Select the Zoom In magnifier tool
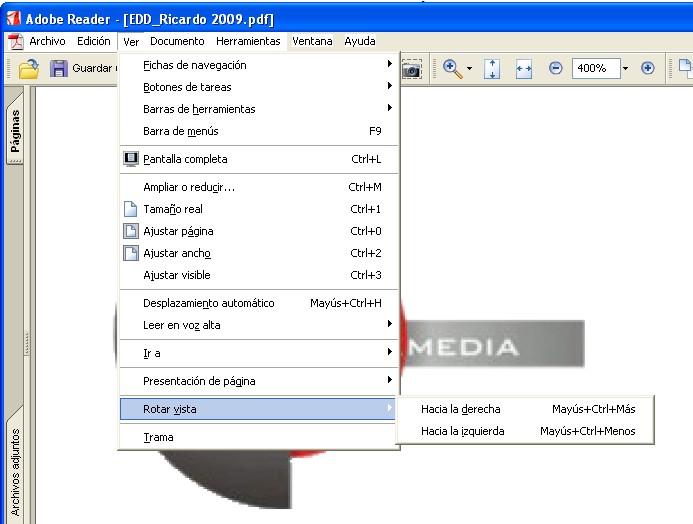The image size is (693, 524). [x=453, y=69]
